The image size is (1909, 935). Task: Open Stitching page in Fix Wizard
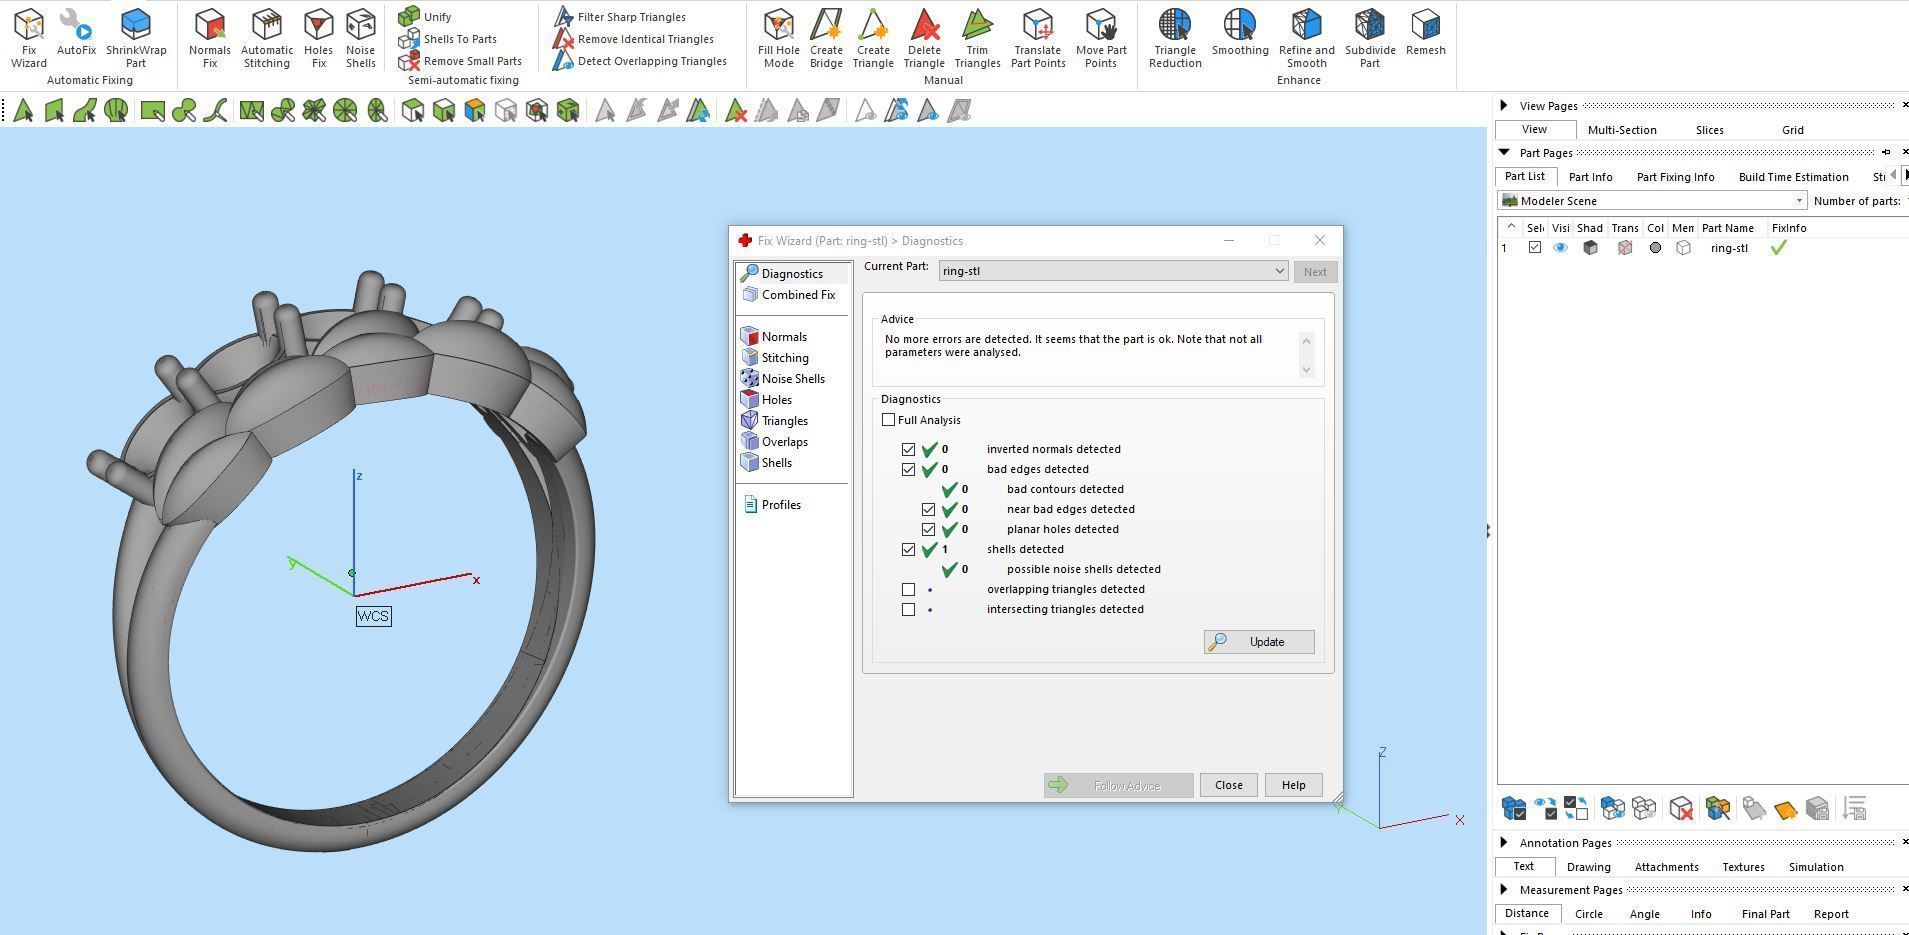tap(775, 358)
